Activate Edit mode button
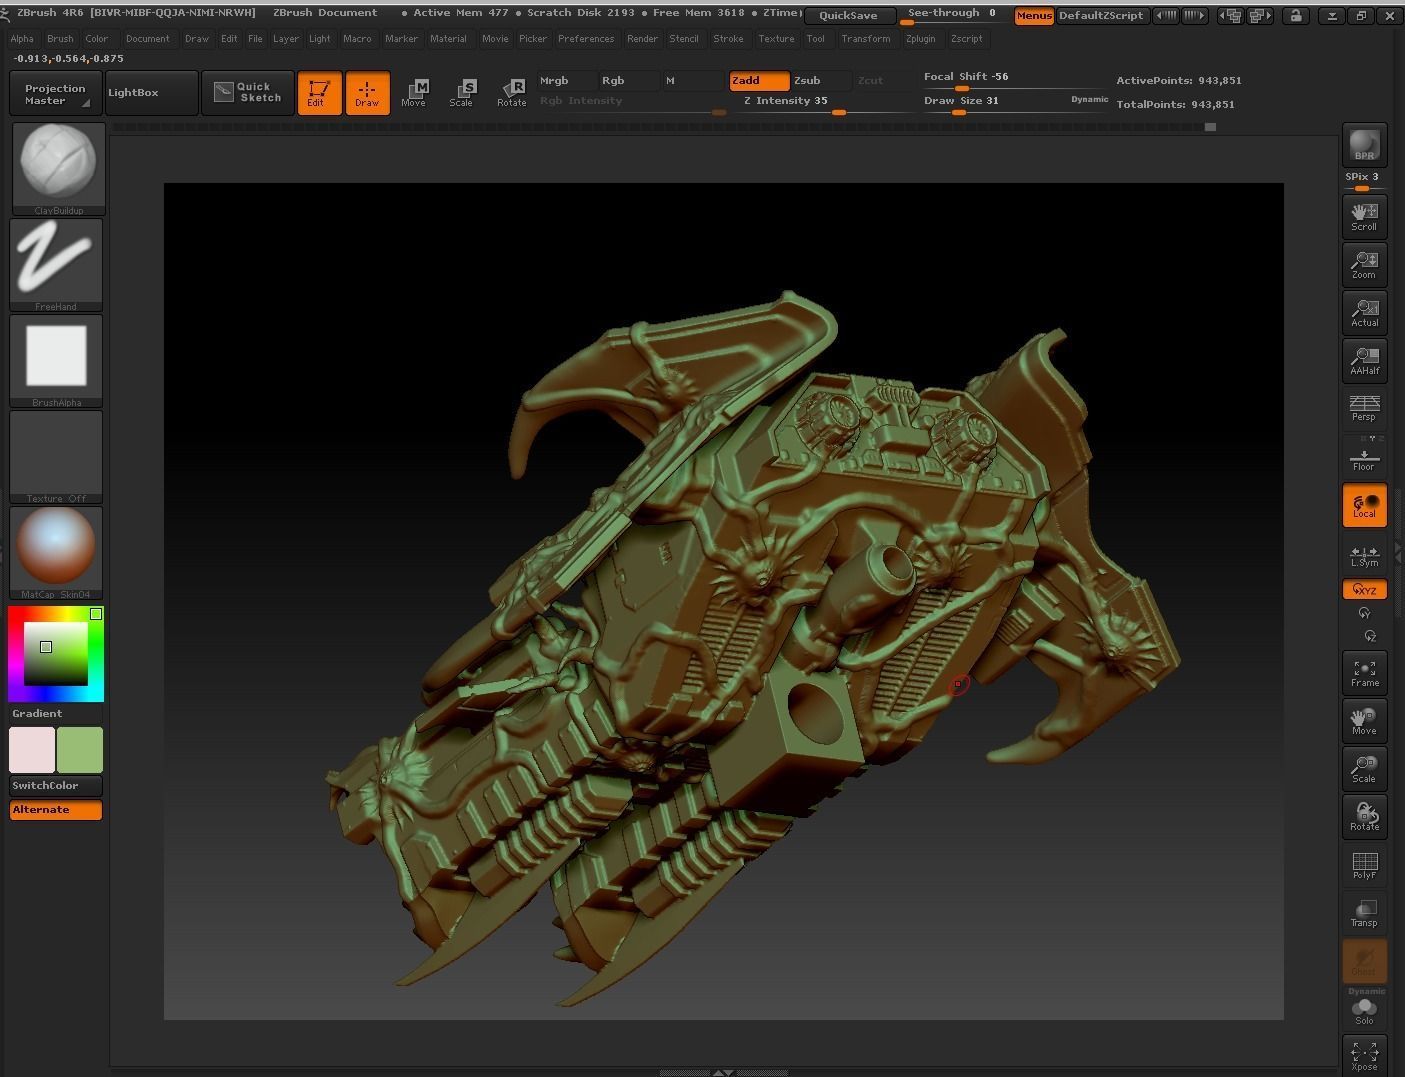Image resolution: width=1405 pixels, height=1077 pixels. click(320, 93)
